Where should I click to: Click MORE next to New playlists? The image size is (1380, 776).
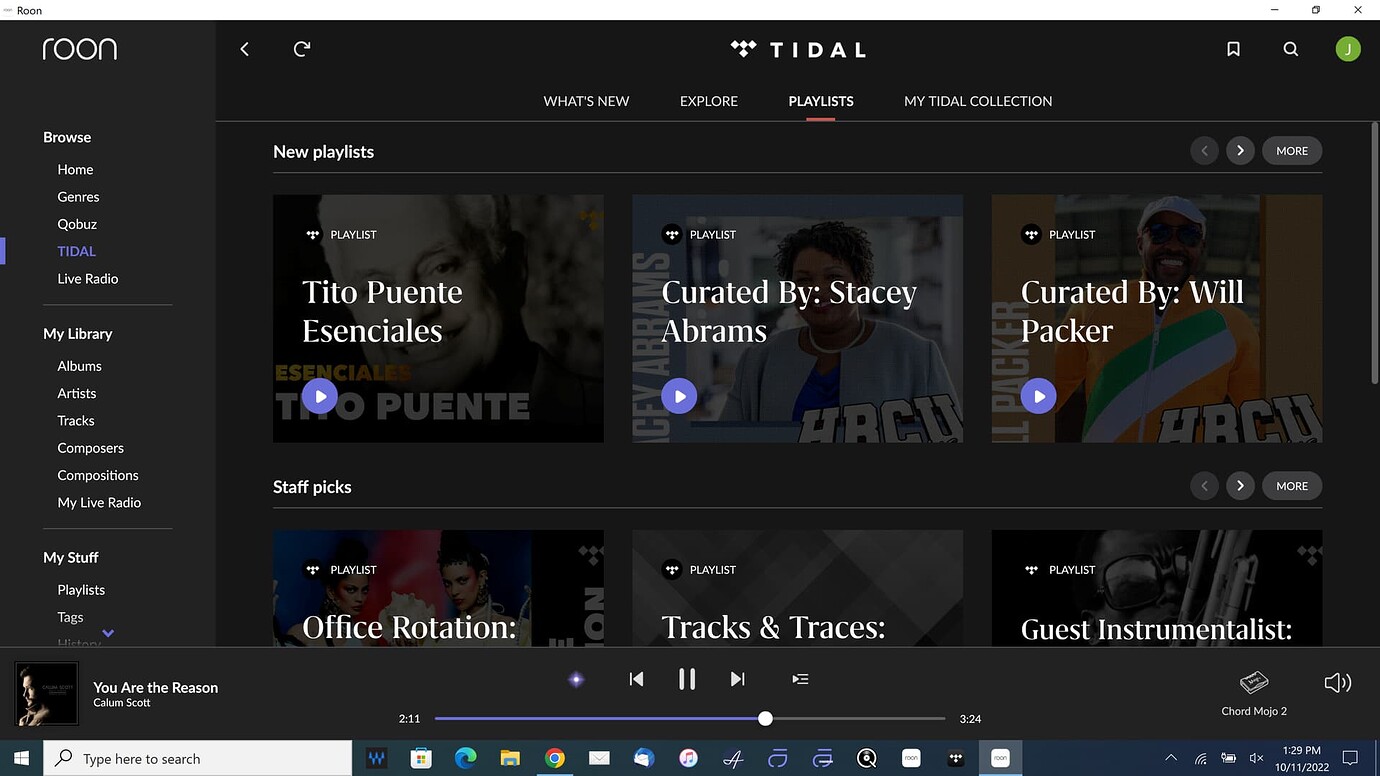[x=1291, y=150]
